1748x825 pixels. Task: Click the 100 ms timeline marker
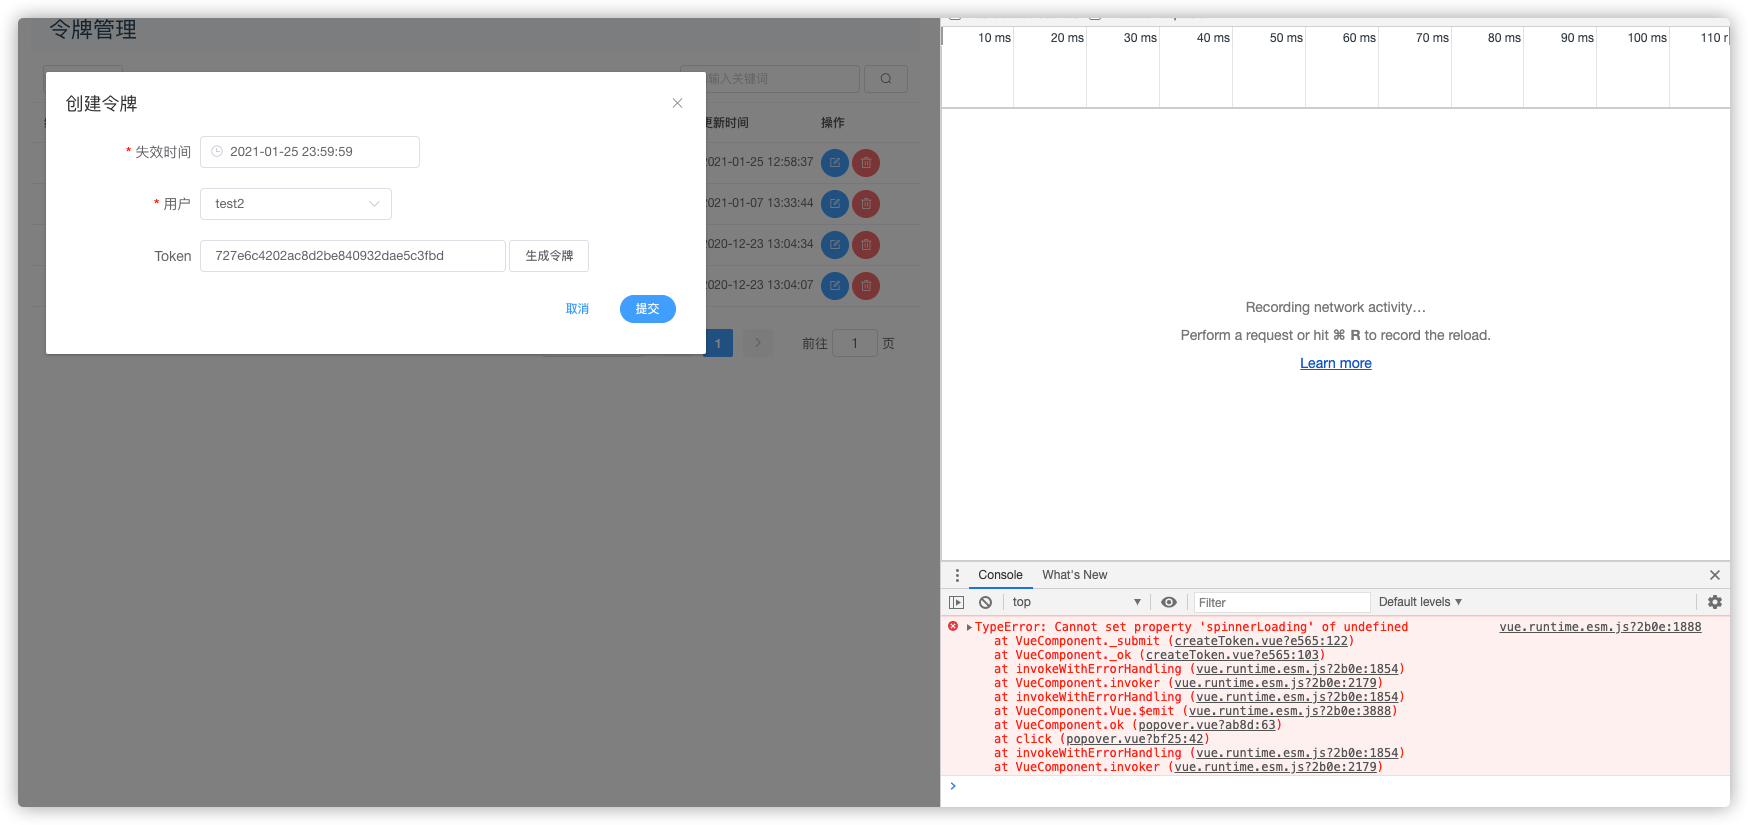click(x=1647, y=38)
